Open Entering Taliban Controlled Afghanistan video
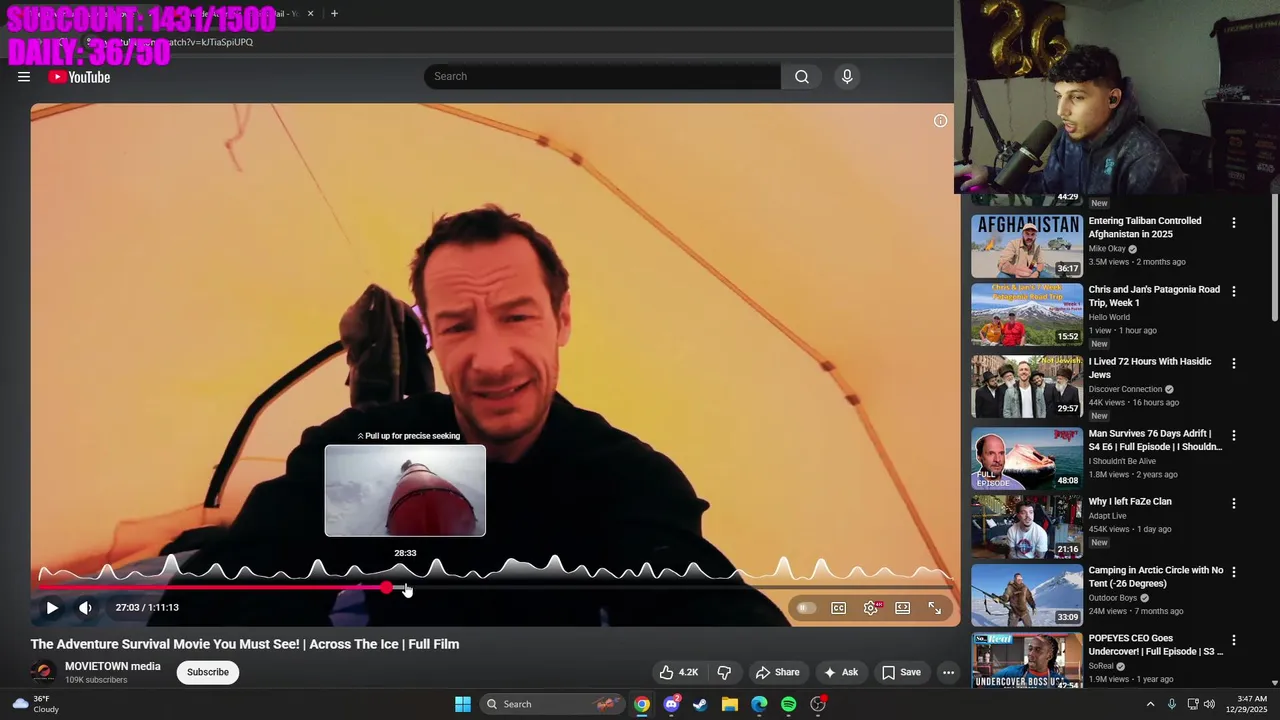The width and height of the screenshot is (1280, 720). pos(1145,227)
